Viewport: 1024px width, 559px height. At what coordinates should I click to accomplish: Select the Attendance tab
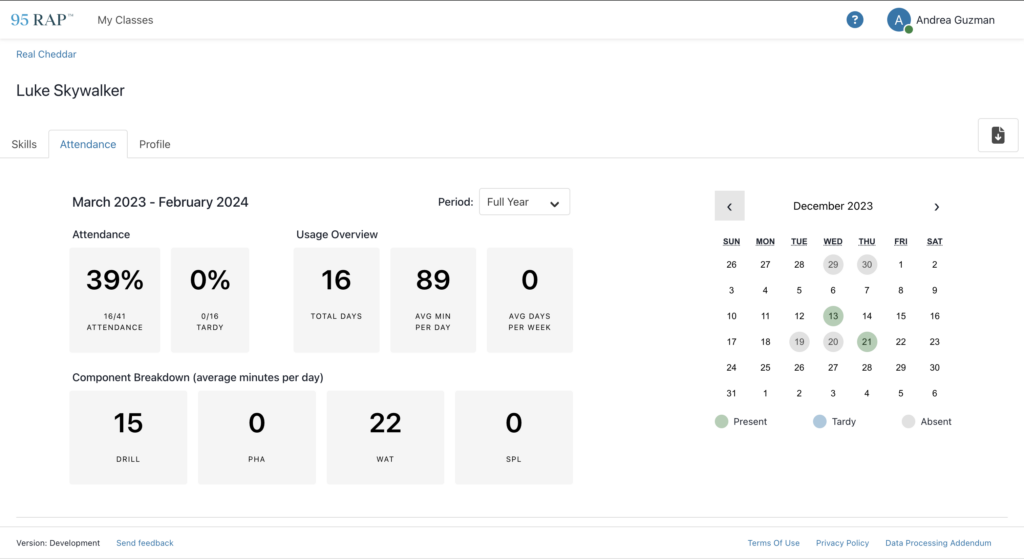[x=88, y=144]
